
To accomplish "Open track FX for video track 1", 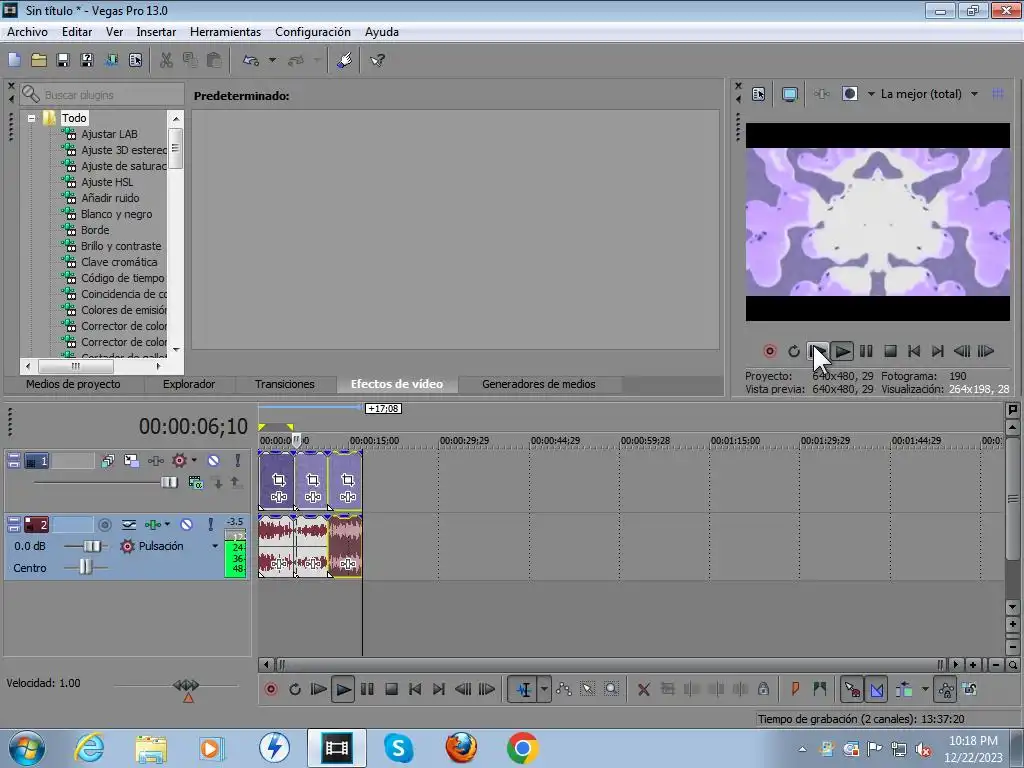I will 155,460.
